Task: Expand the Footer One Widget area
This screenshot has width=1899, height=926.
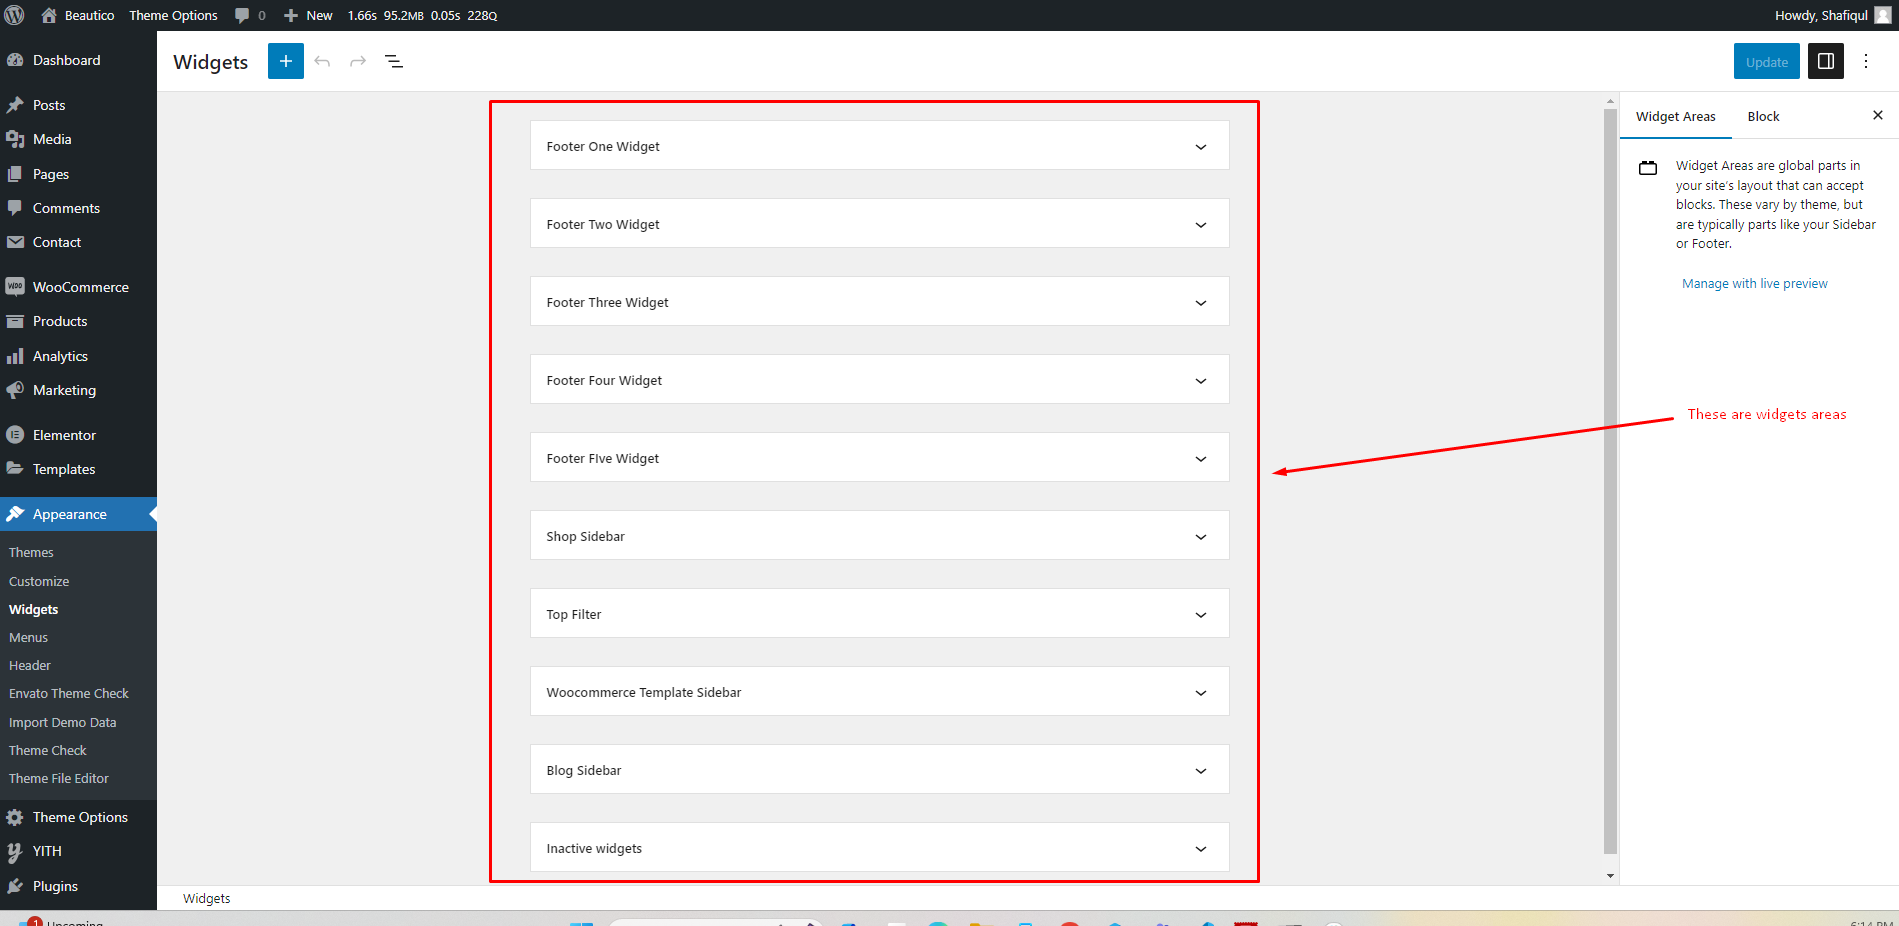Action: pyautogui.click(x=879, y=146)
